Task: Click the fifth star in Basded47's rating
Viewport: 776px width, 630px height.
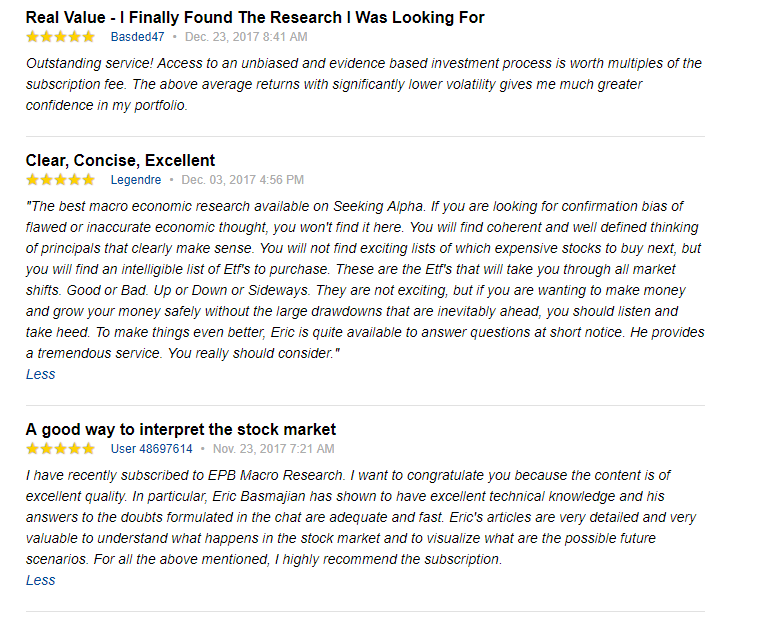Action: pos(89,37)
